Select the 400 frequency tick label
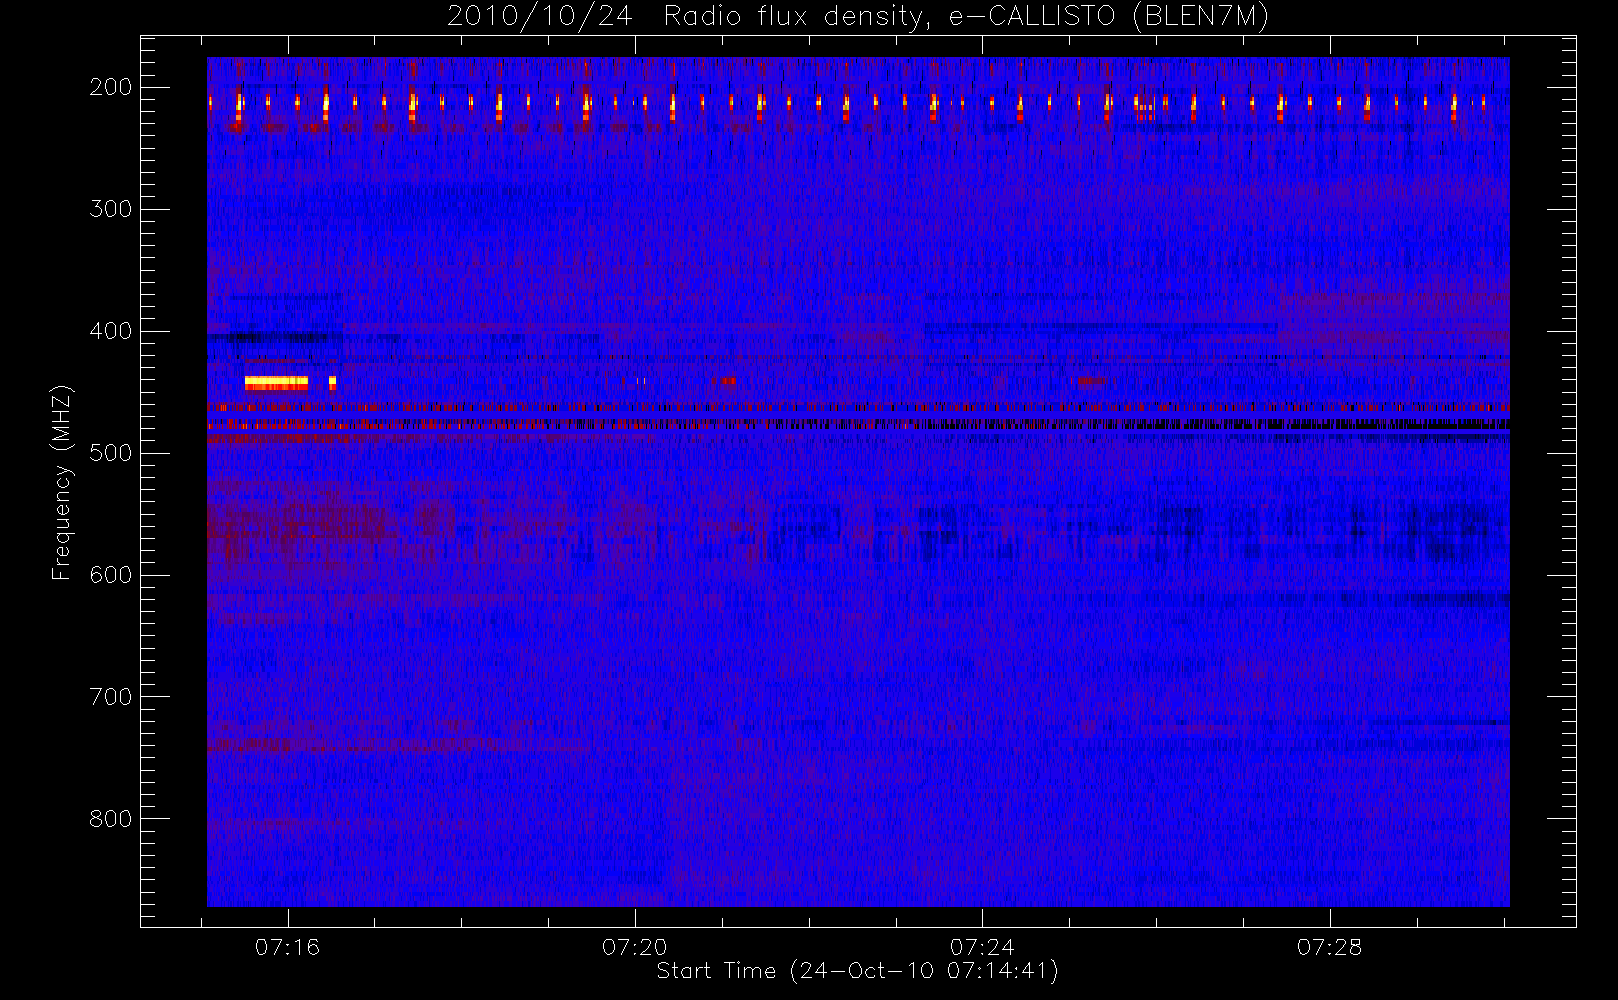Viewport: 1618px width, 1000px height. (111, 331)
